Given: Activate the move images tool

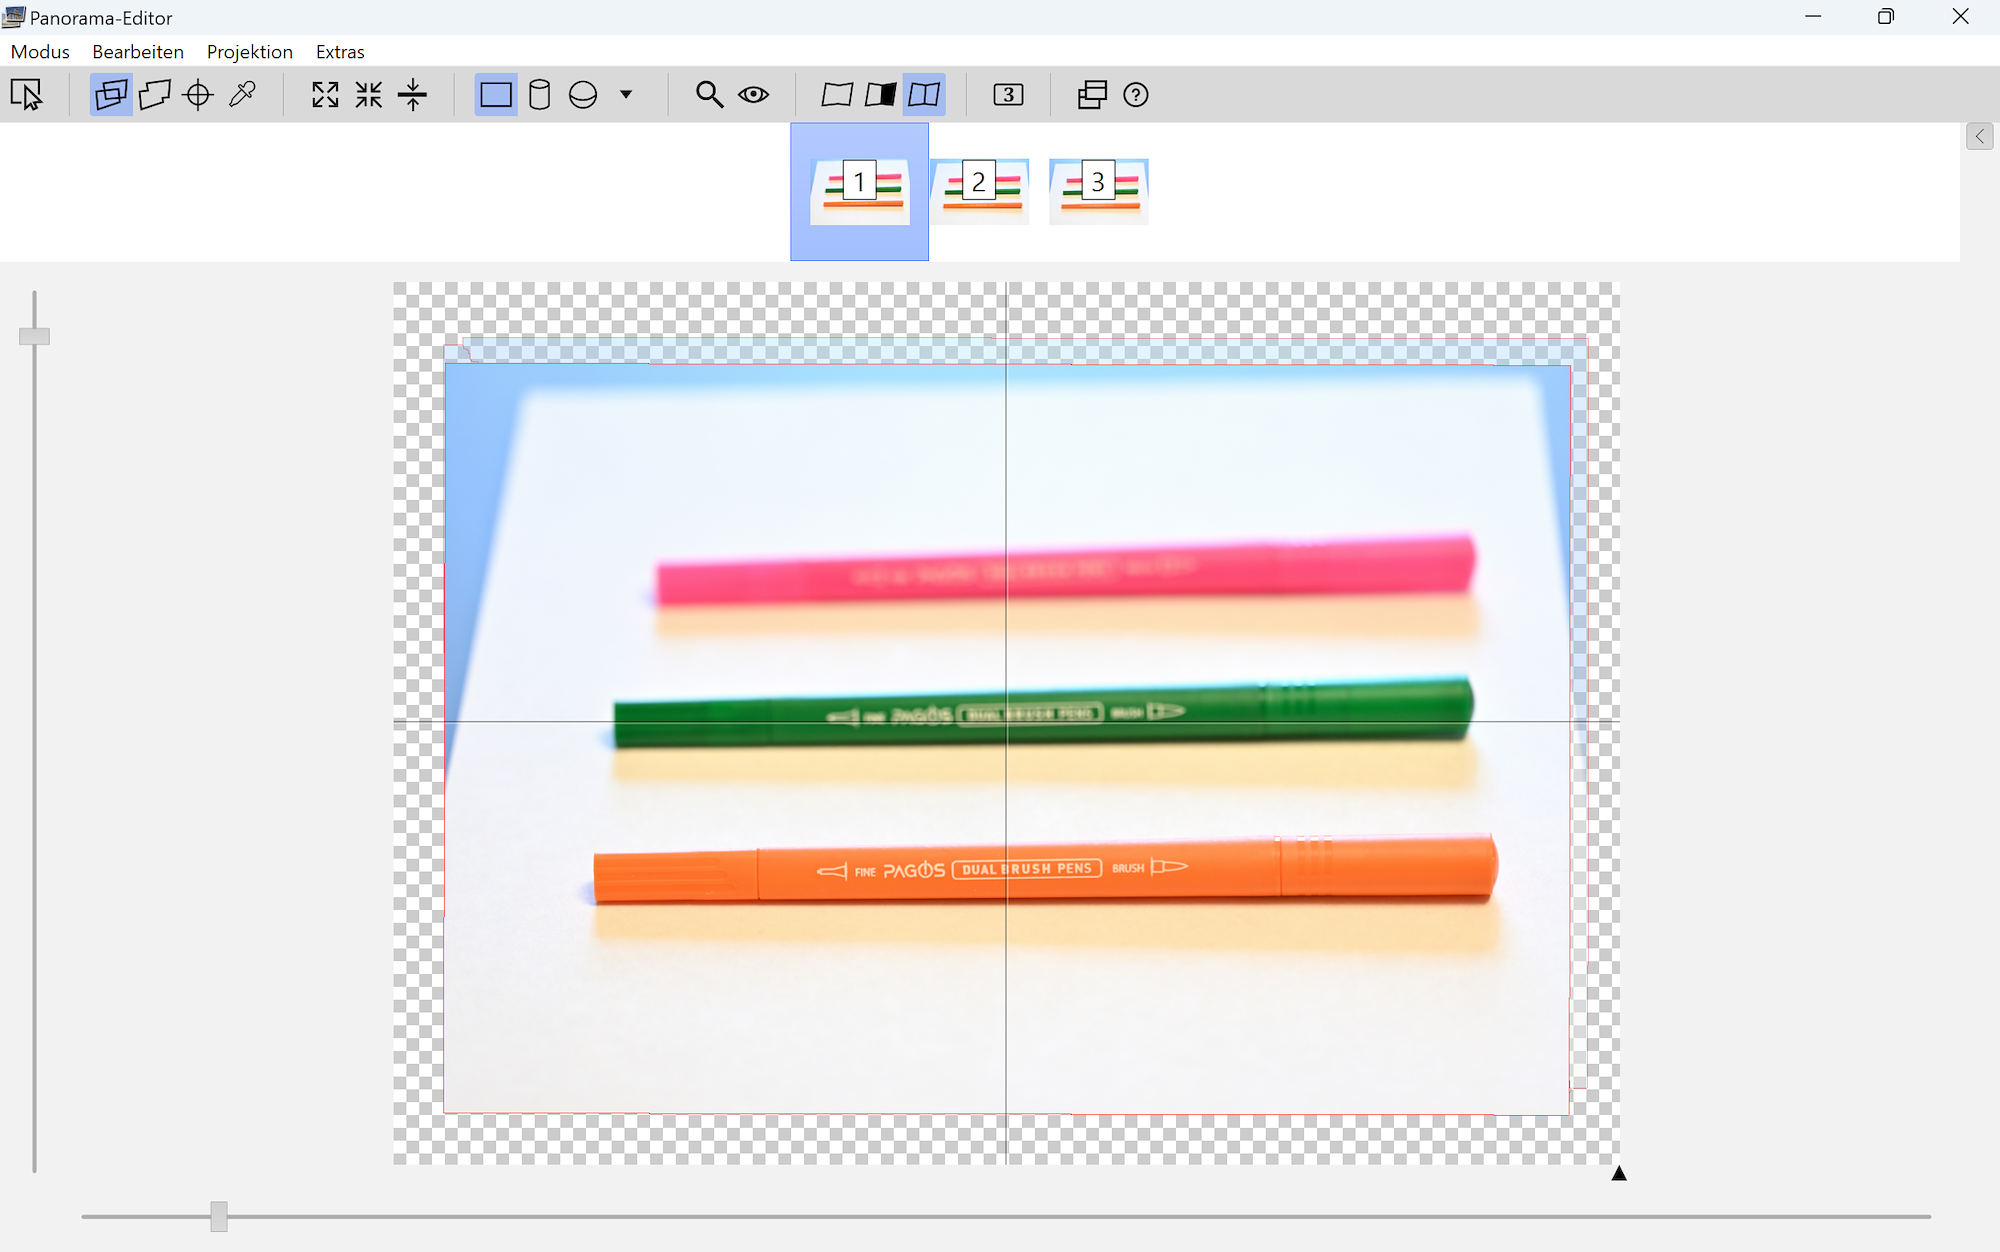Looking at the screenshot, I should pyautogui.click(x=111, y=95).
